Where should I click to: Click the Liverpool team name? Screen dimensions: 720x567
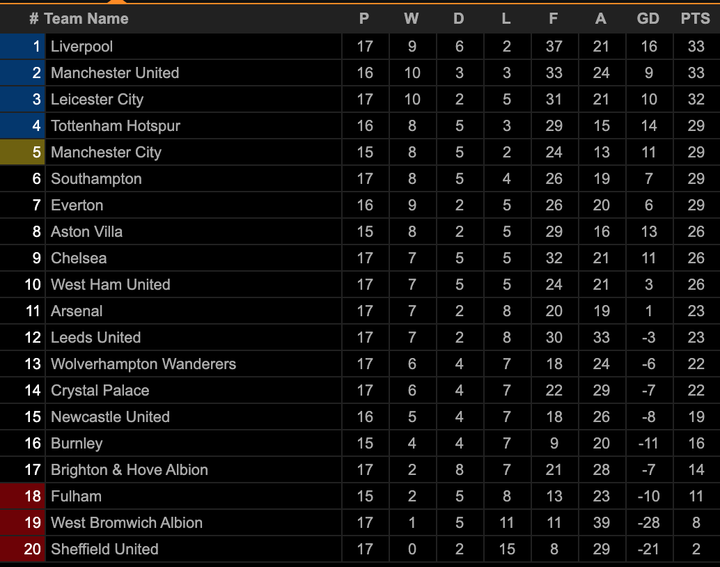click(x=82, y=46)
